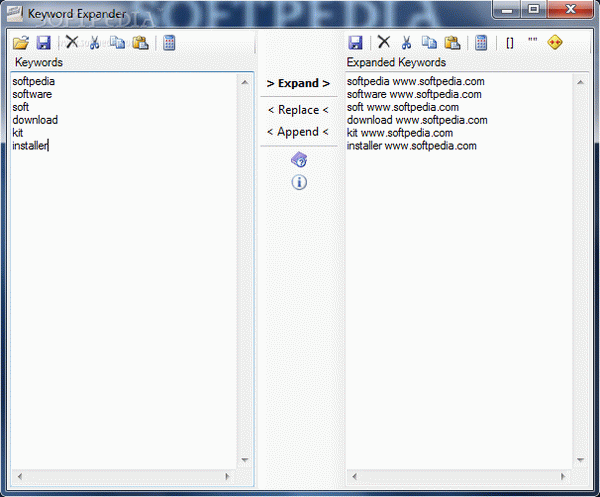Open help via the book icon

pyautogui.click(x=299, y=160)
